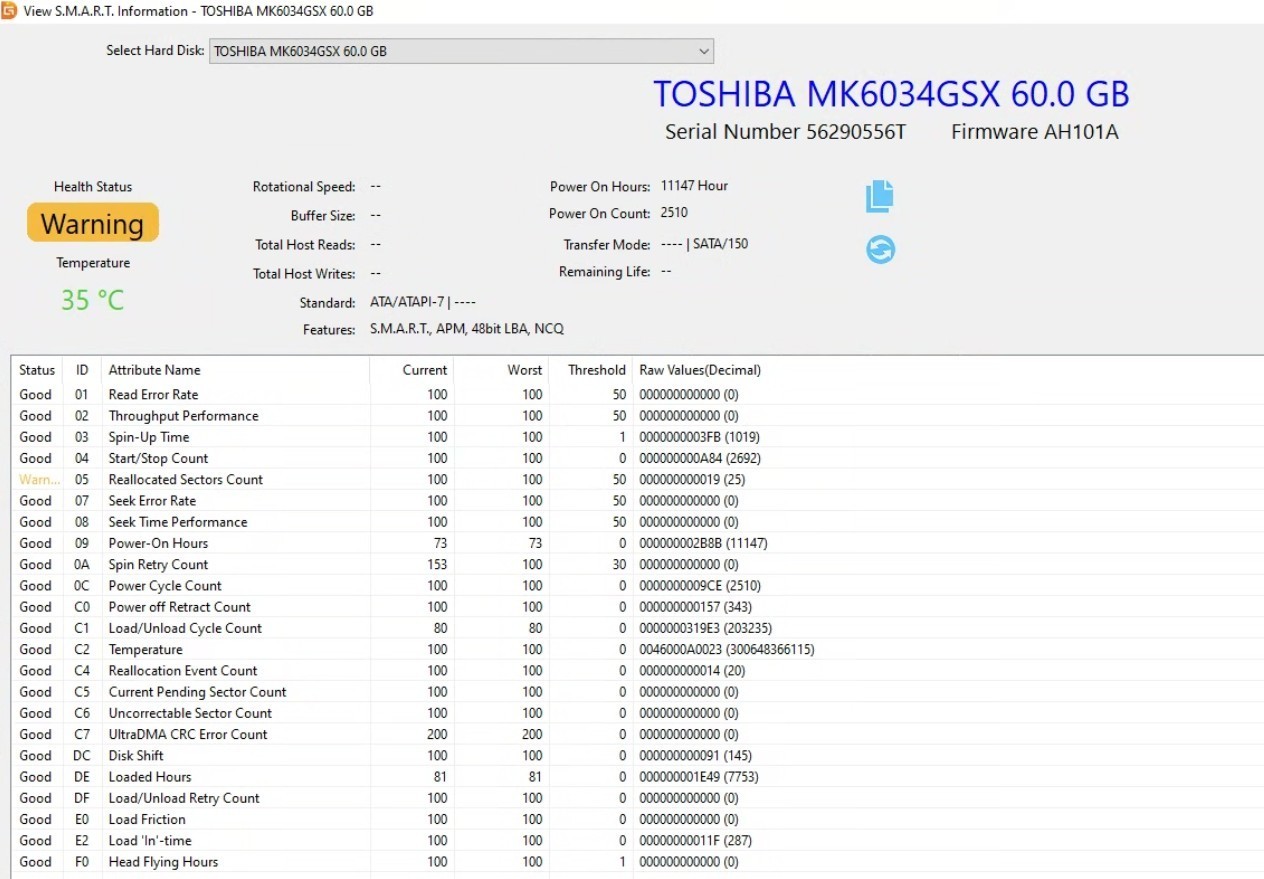The height and width of the screenshot is (879, 1264).
Task: Select the Spin Retry Count row
Action: point(638,564)
